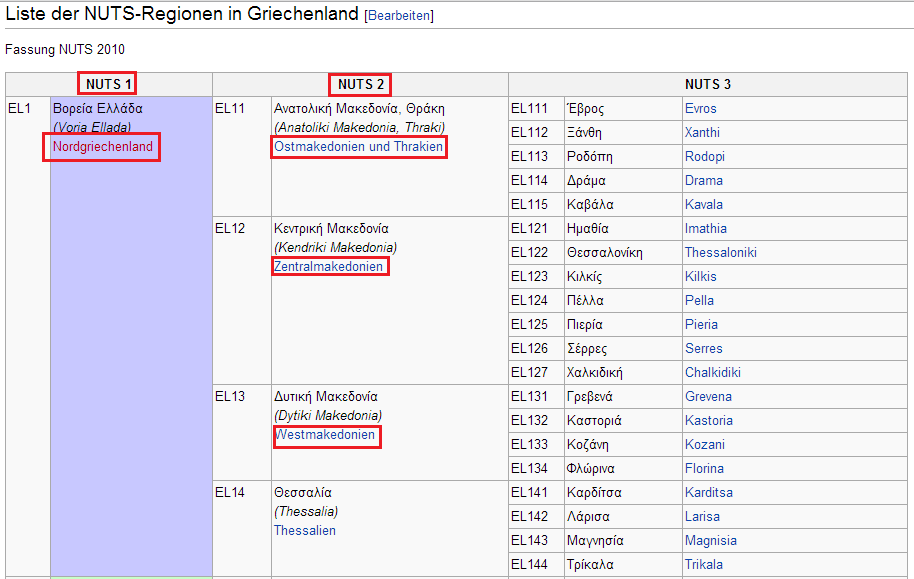Open the Nordgriechenland link
This screenshot has height=579, width=914.
(103, 146)
